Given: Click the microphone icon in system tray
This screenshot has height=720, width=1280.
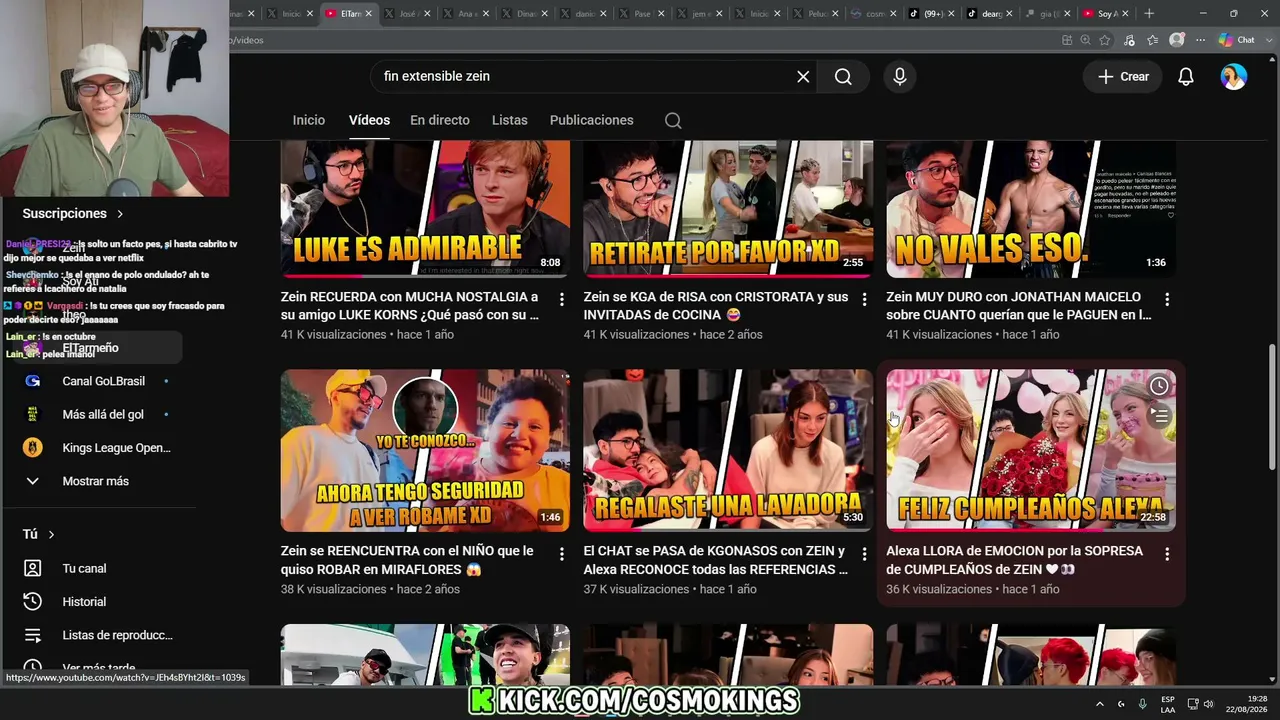Looking at the screenshot, I should (x=1143, y=704).
